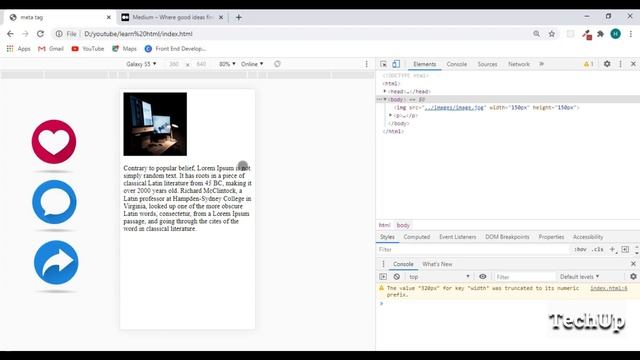This screenshot has height=360, width=640.
Task: Select the img element line
Action: point(487,107)
